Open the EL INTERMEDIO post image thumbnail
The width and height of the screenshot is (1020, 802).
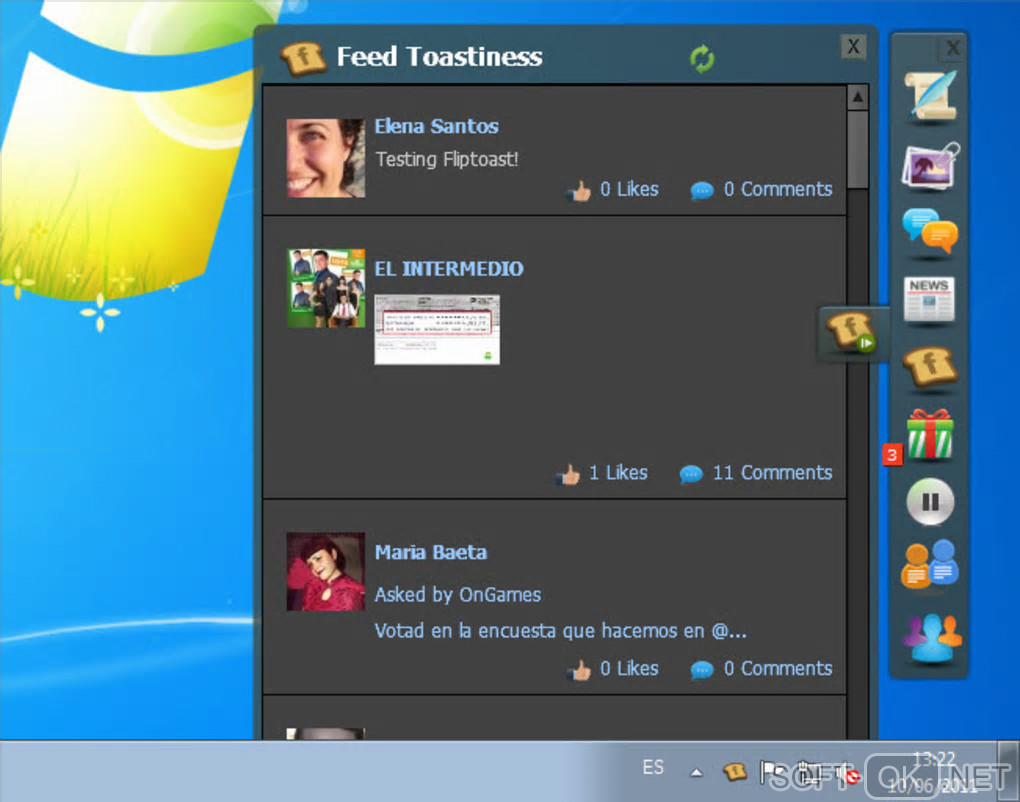click(x=437, y=330)
